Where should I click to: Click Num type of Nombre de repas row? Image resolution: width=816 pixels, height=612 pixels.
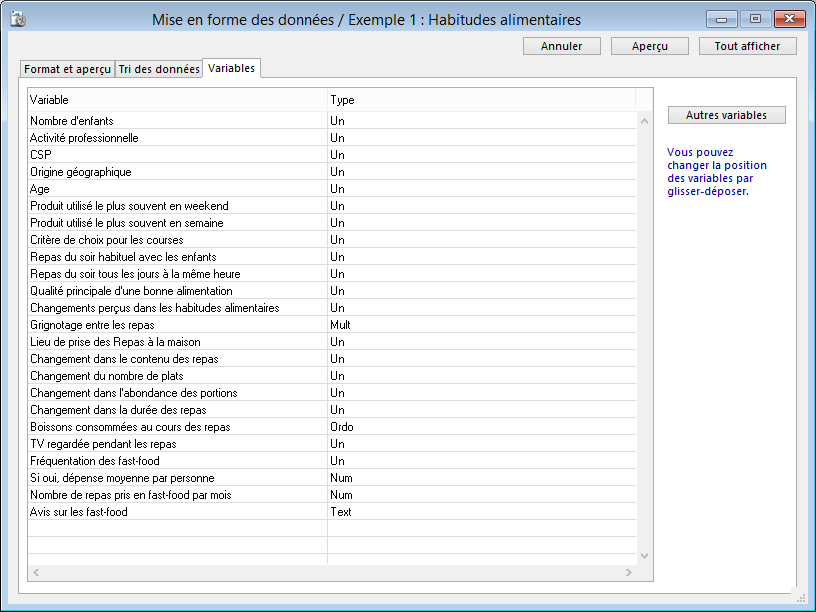tap(482, 495)
